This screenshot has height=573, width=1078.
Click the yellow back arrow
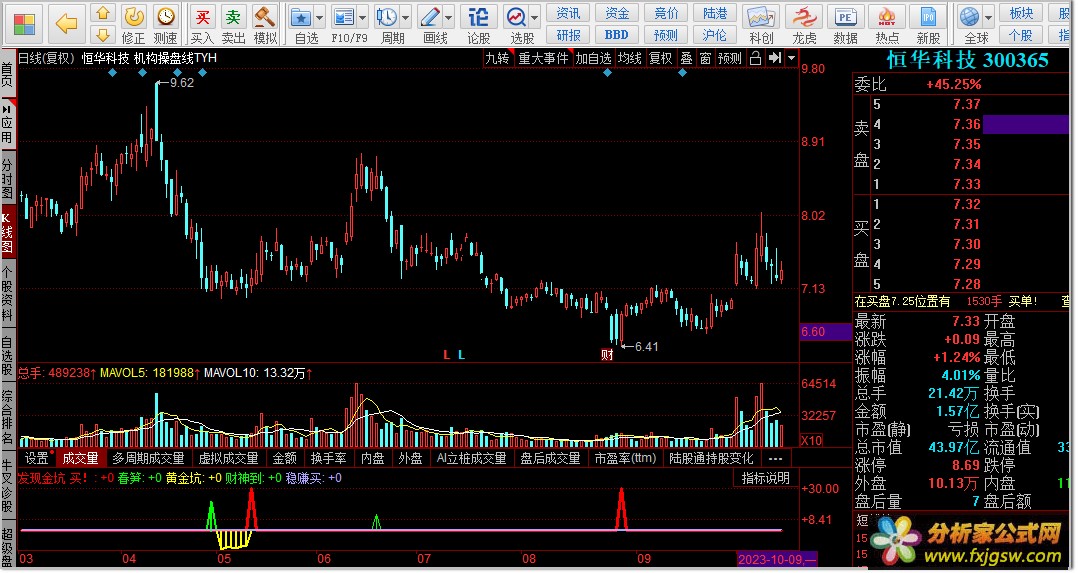tap(67, 24)
